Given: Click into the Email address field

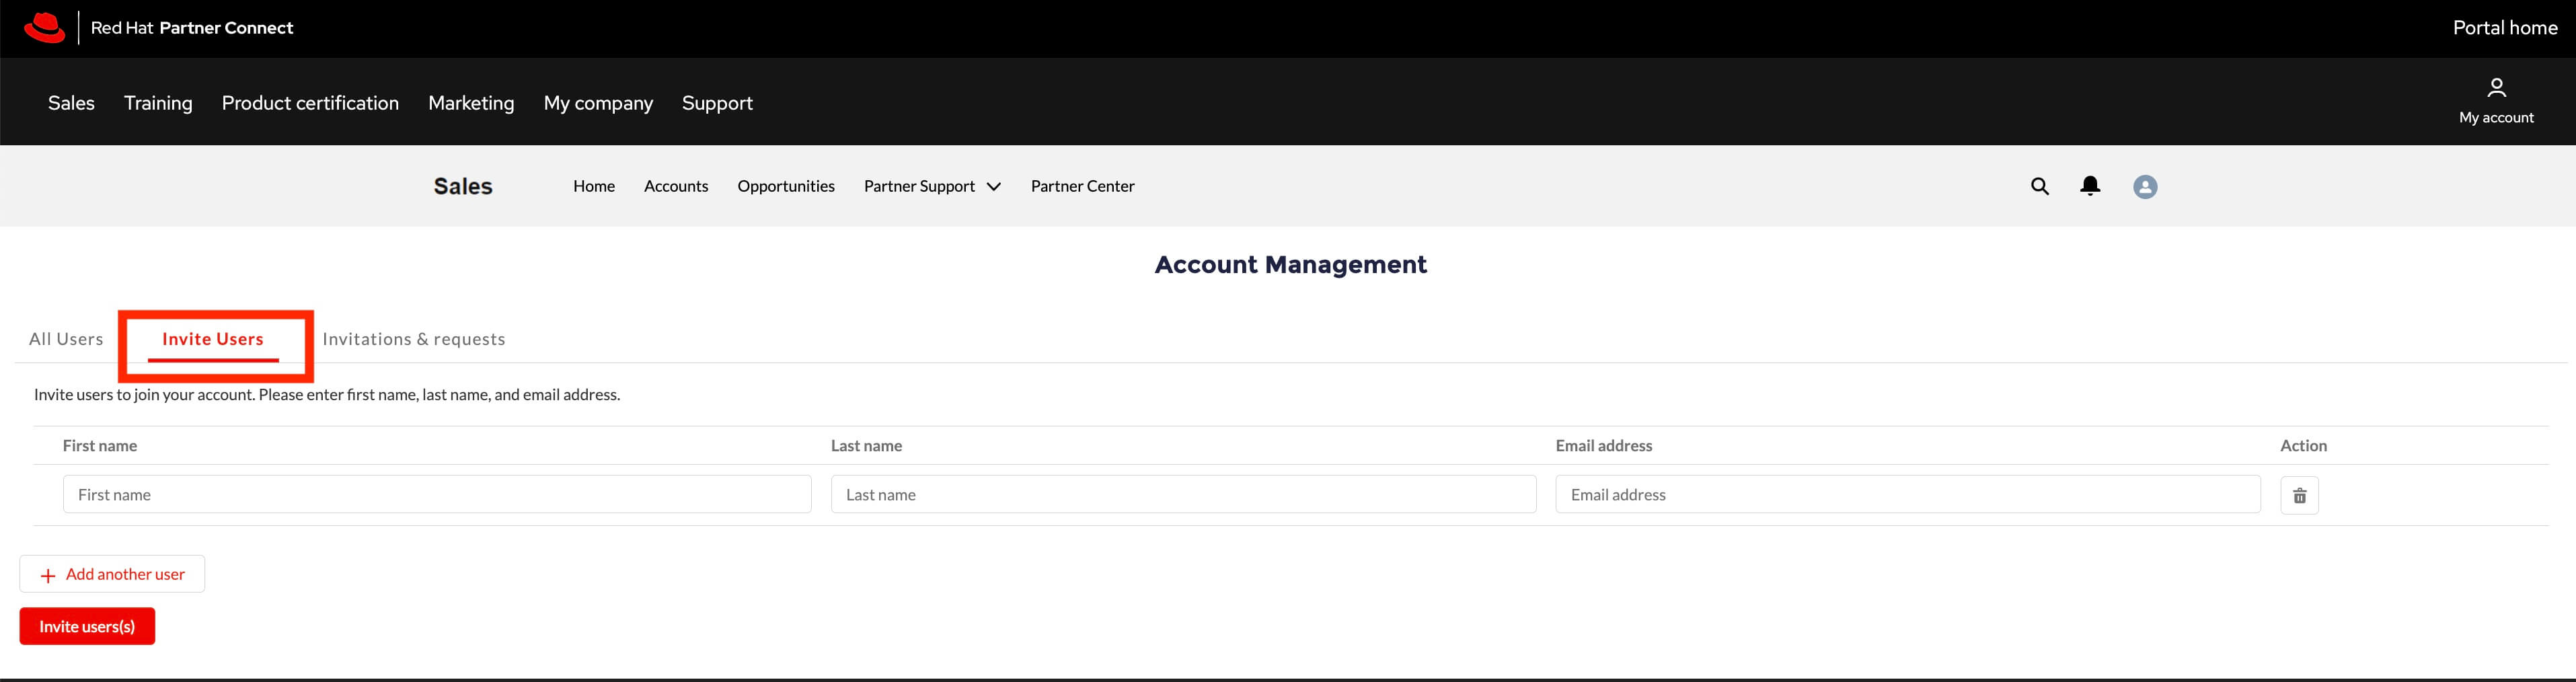Looking at the screenshot, I should pos(1906,495).
